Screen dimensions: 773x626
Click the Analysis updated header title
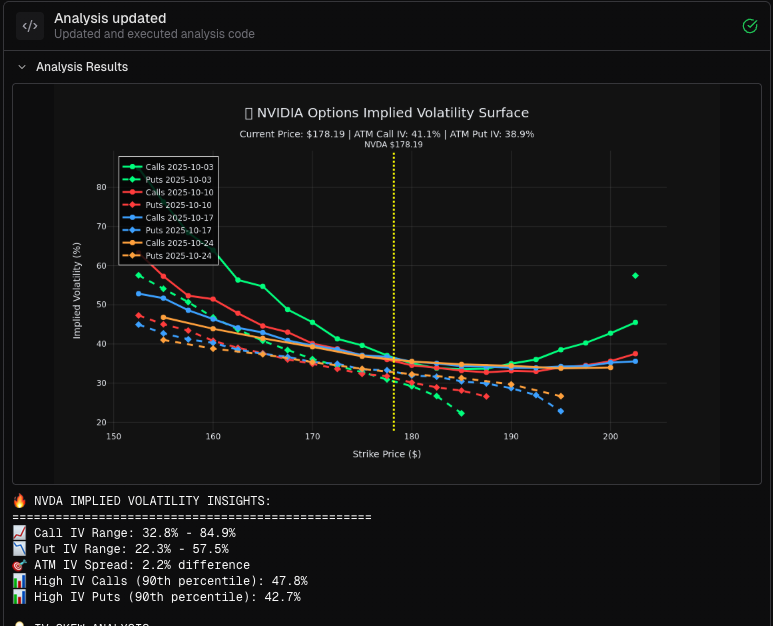pos(110,18)
